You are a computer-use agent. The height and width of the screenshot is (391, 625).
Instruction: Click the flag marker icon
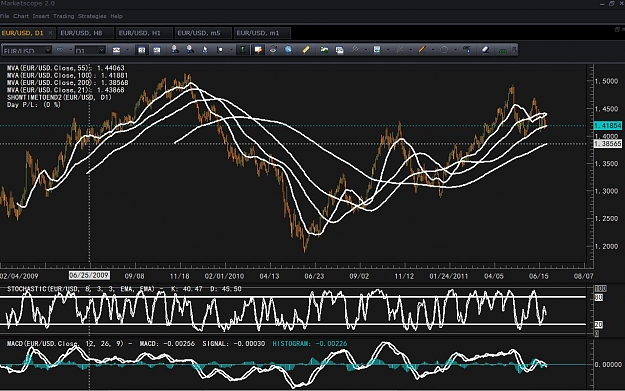click(220, 50)
